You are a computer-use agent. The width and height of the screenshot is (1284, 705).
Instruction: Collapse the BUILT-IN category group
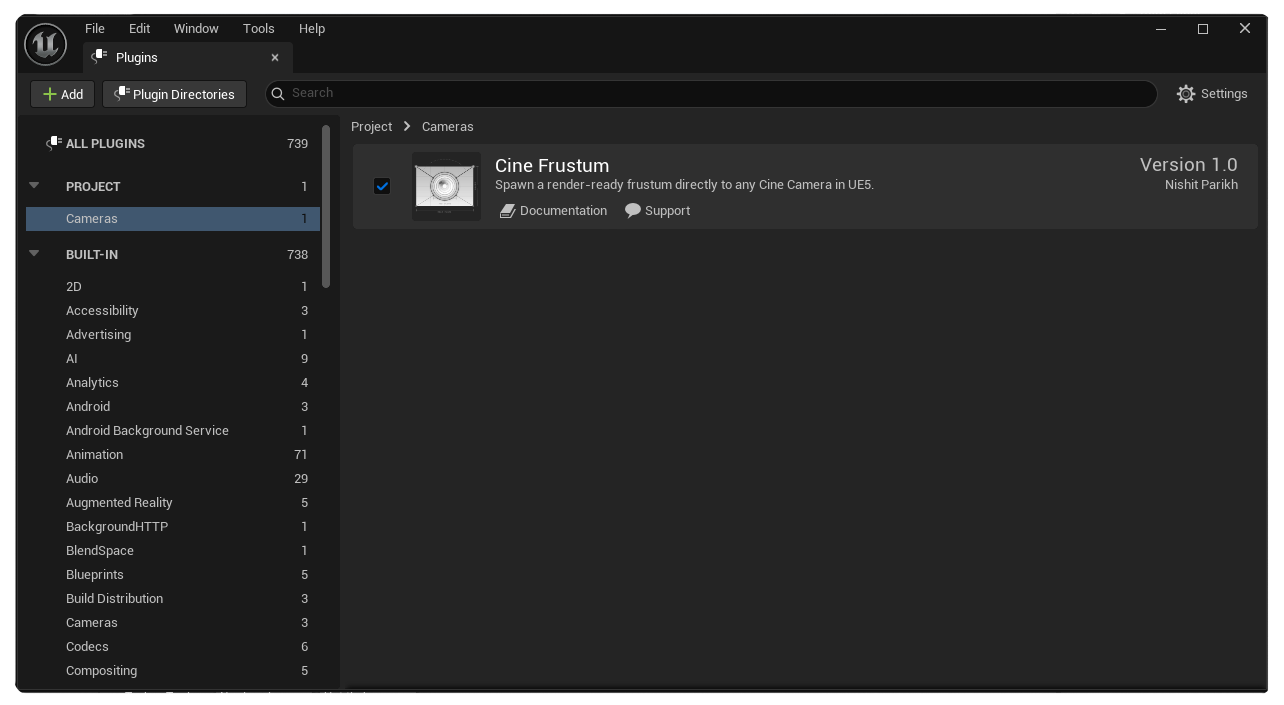[34, 253]
